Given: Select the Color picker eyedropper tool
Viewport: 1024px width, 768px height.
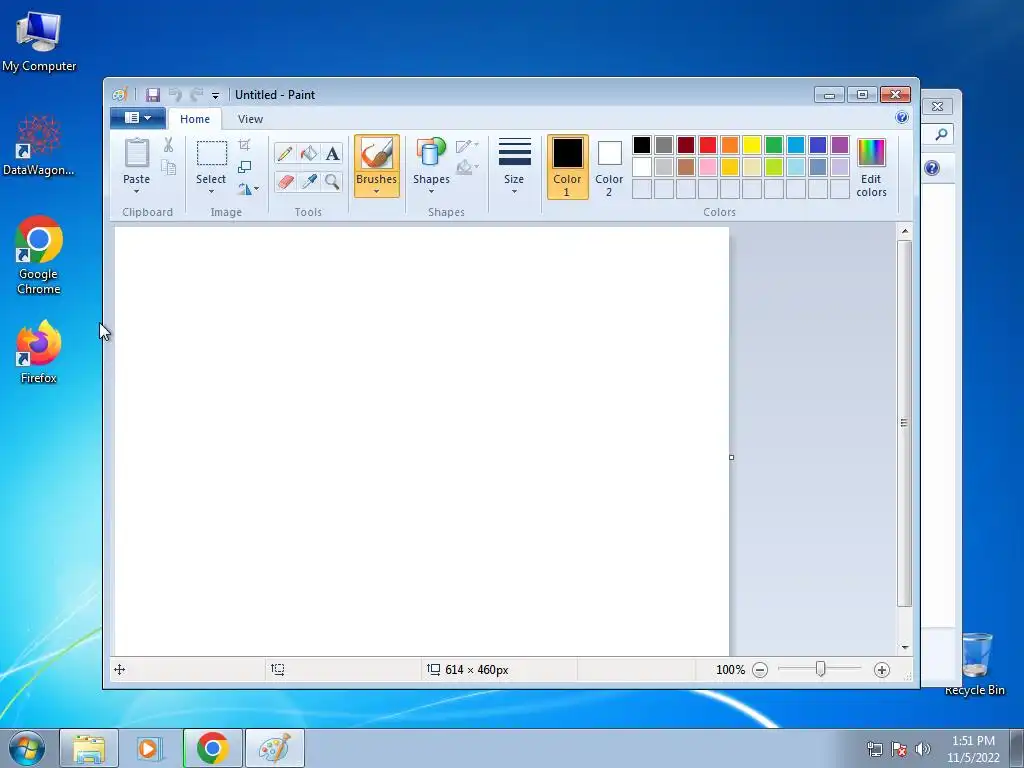Looking at the screenshot, I should pyautogui.click(x=308, y=182).
